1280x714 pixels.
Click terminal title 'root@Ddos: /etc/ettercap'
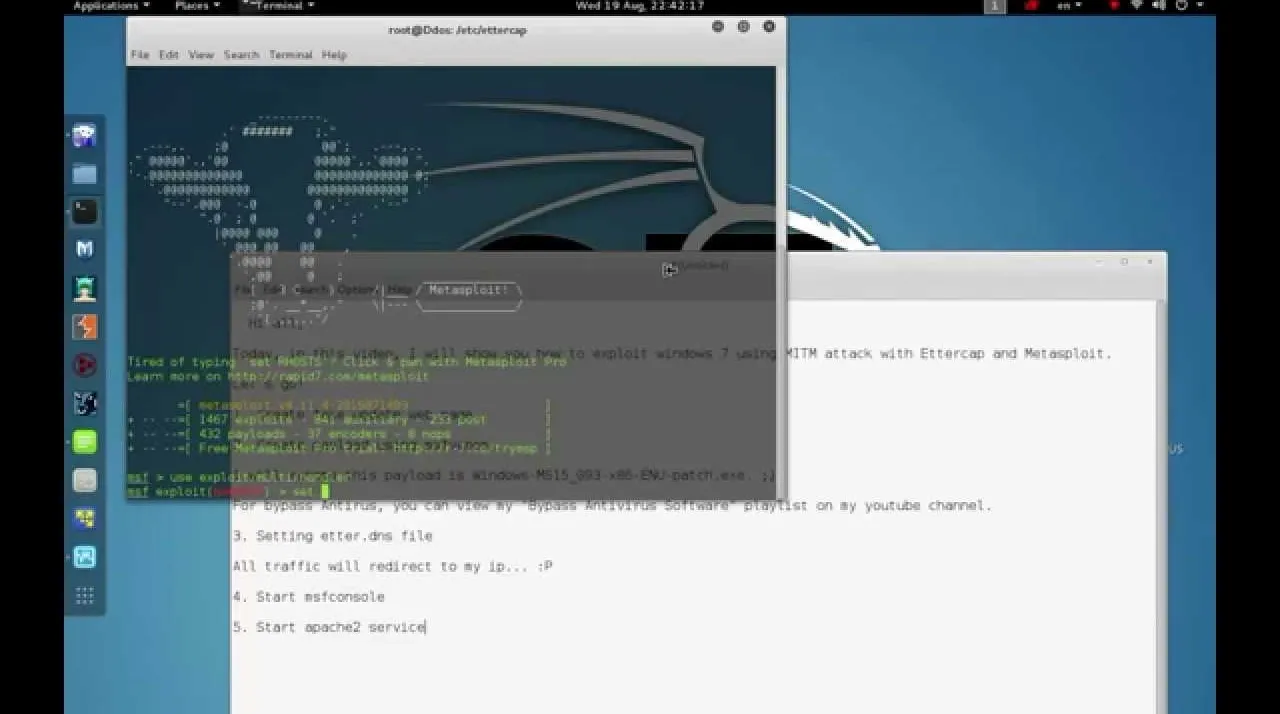457,29
